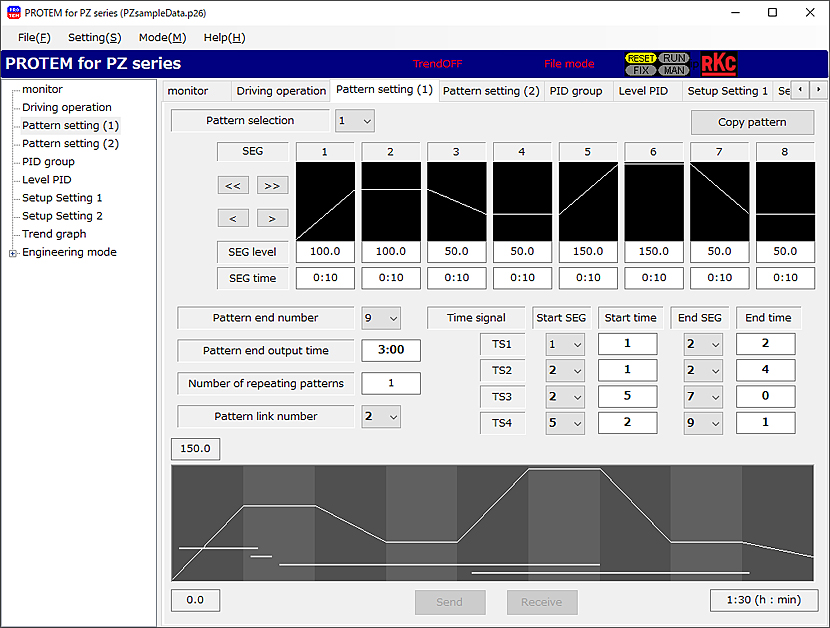Click Number of repeating patterns field
Image resolution: width=830 pixels, height=628 pixels.
coord(391,383)
